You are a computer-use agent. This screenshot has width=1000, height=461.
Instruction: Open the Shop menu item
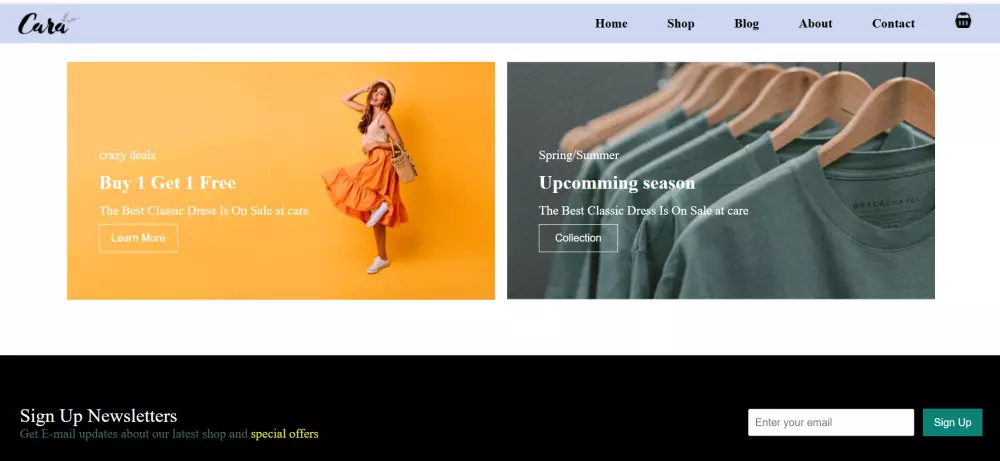click(680, 23)
